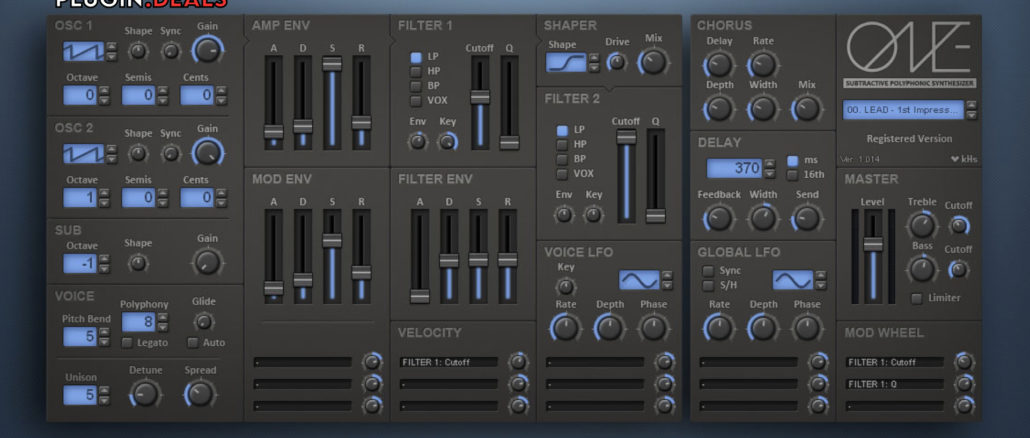
Task: Click the Global LFO Depth knob
Action: (763, 327)
